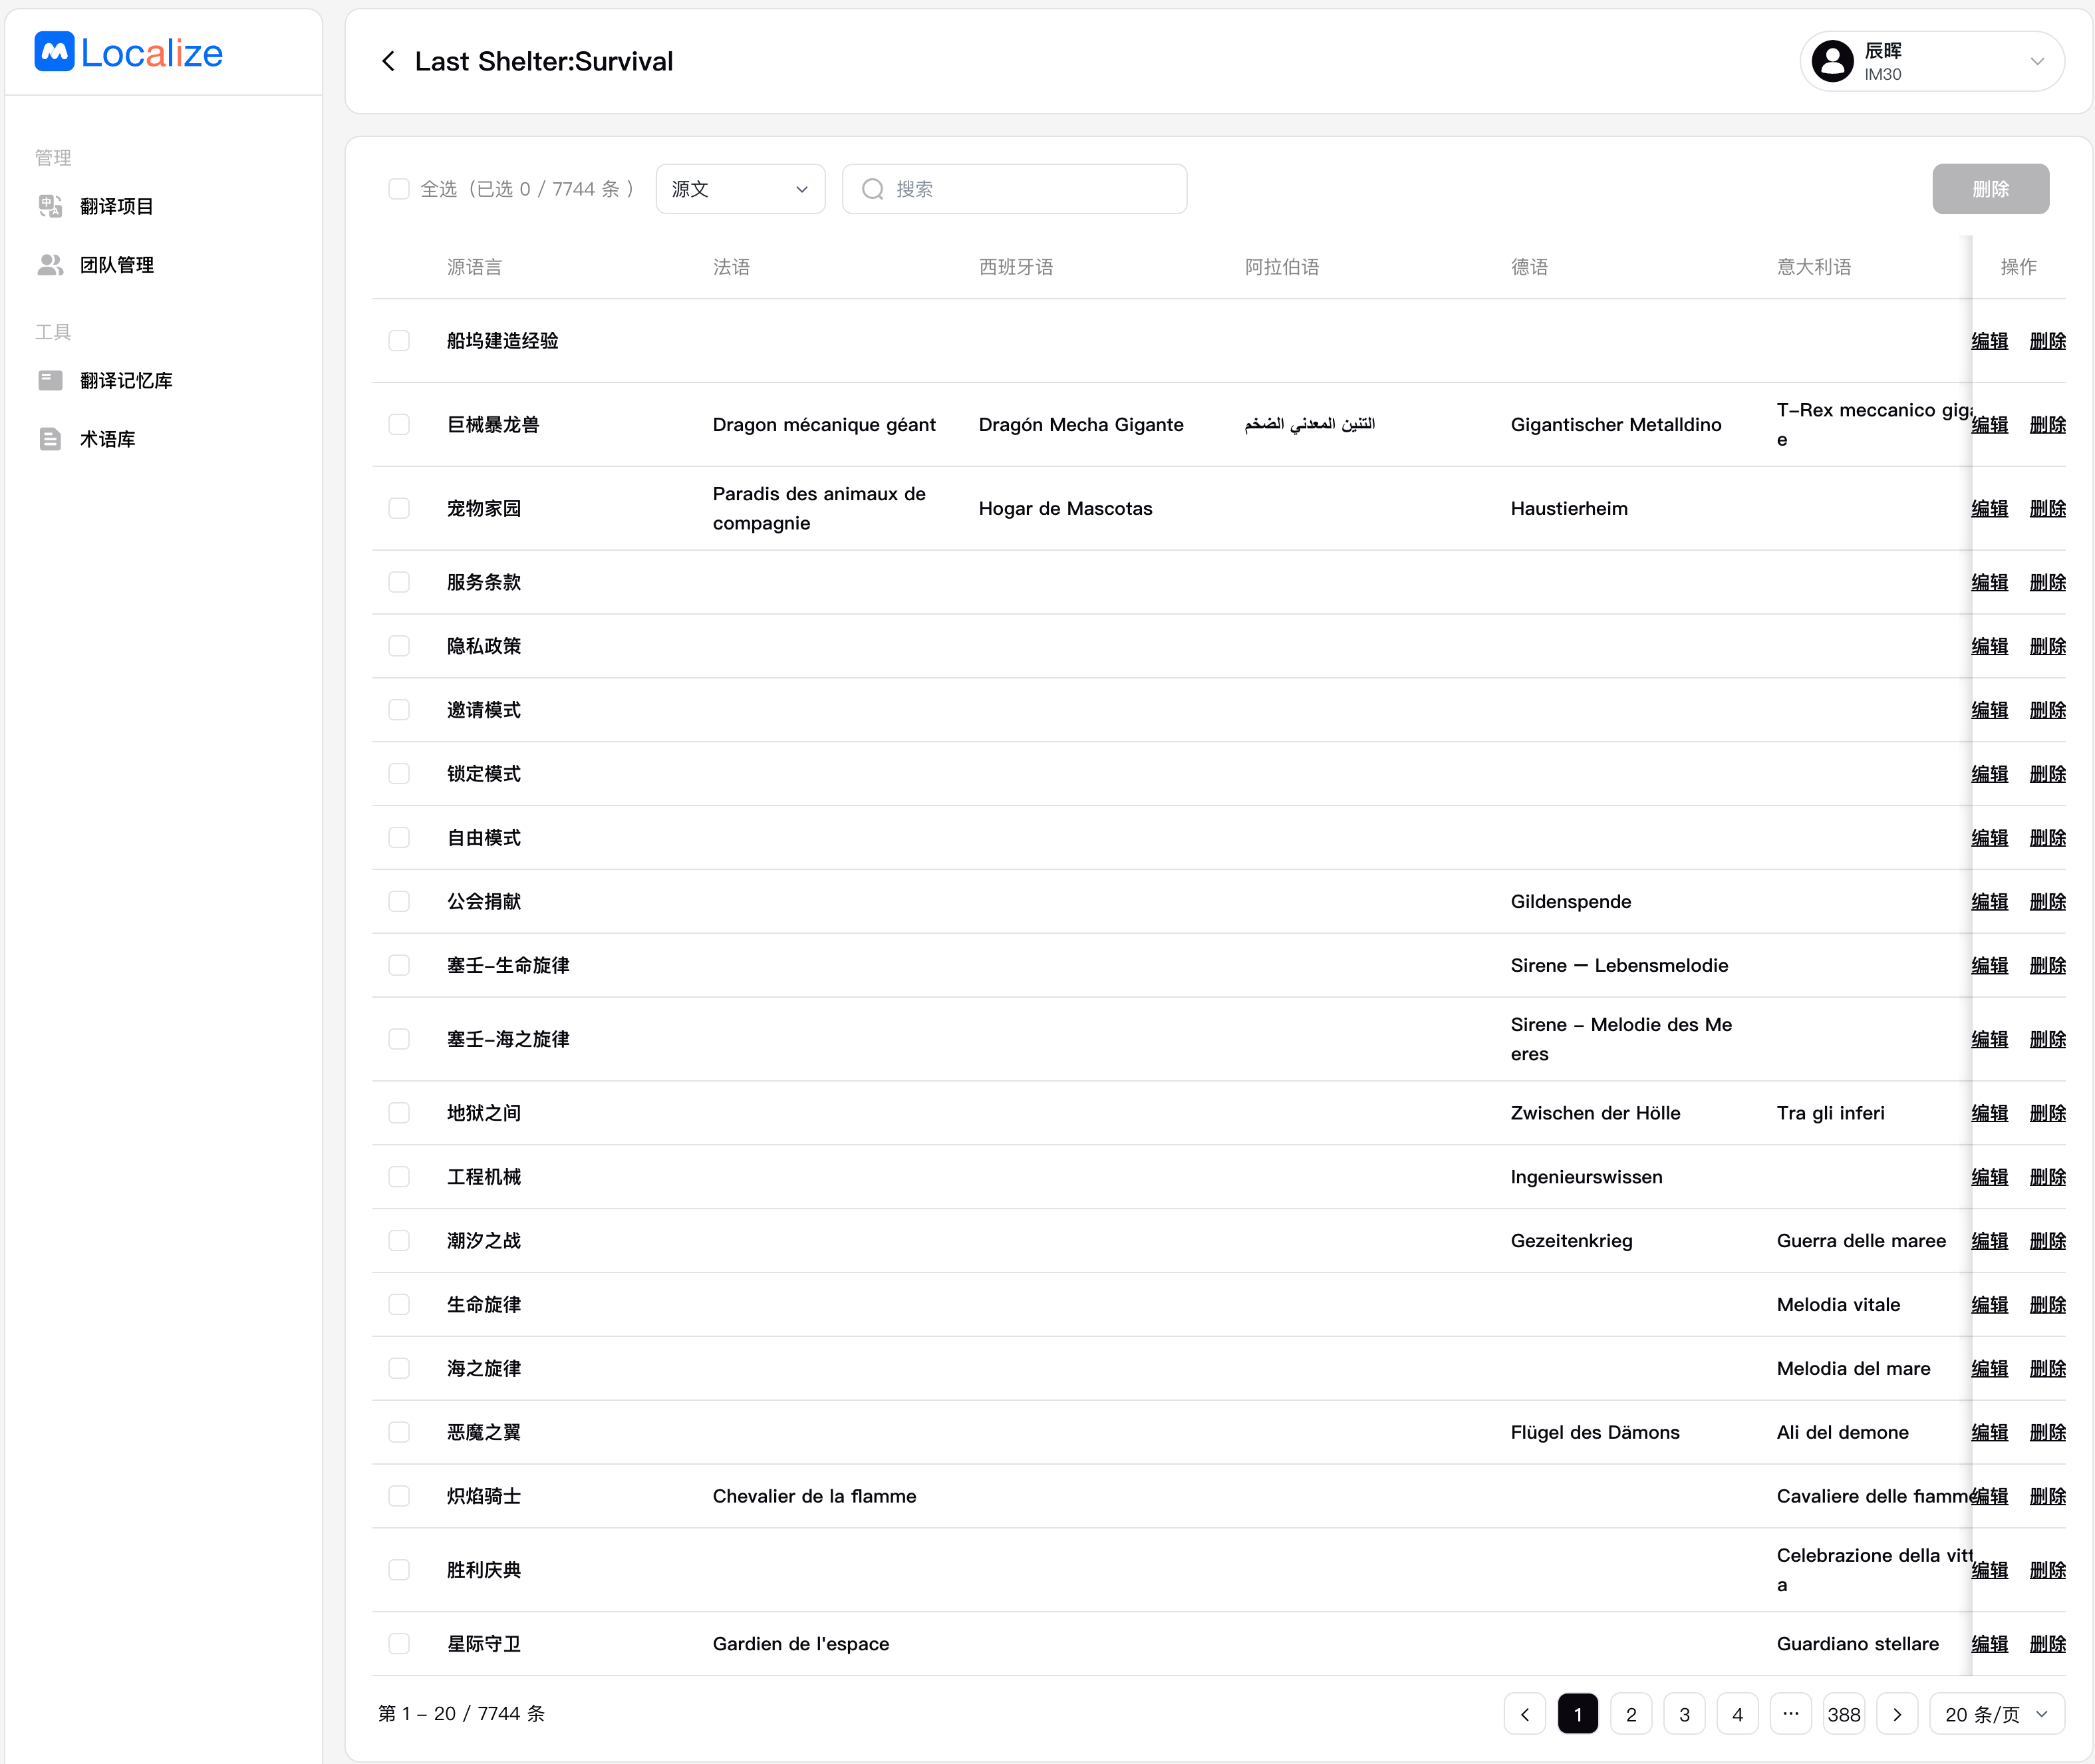Click the Localize logo icon
The height and width of the screenshot is (1764, 2095).
54,52
